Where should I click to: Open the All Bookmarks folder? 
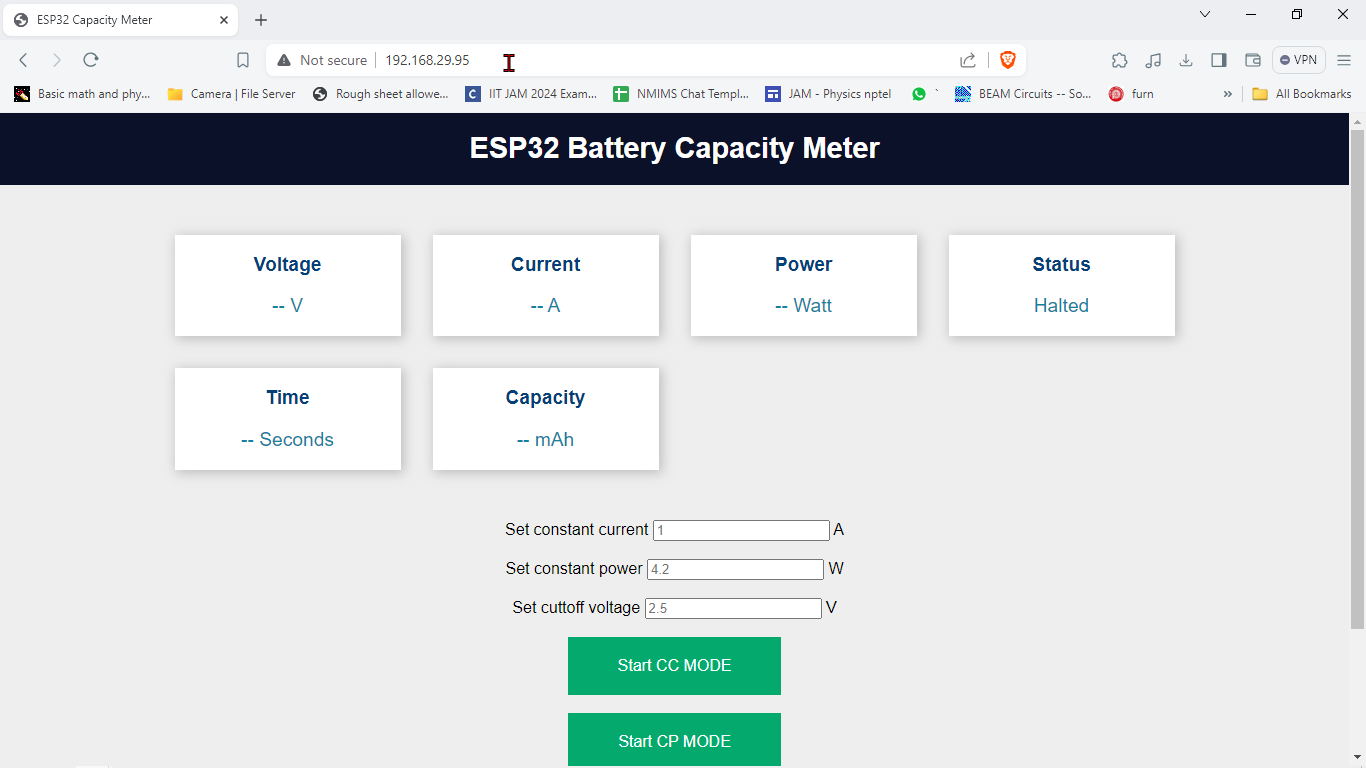[1302, 94]
